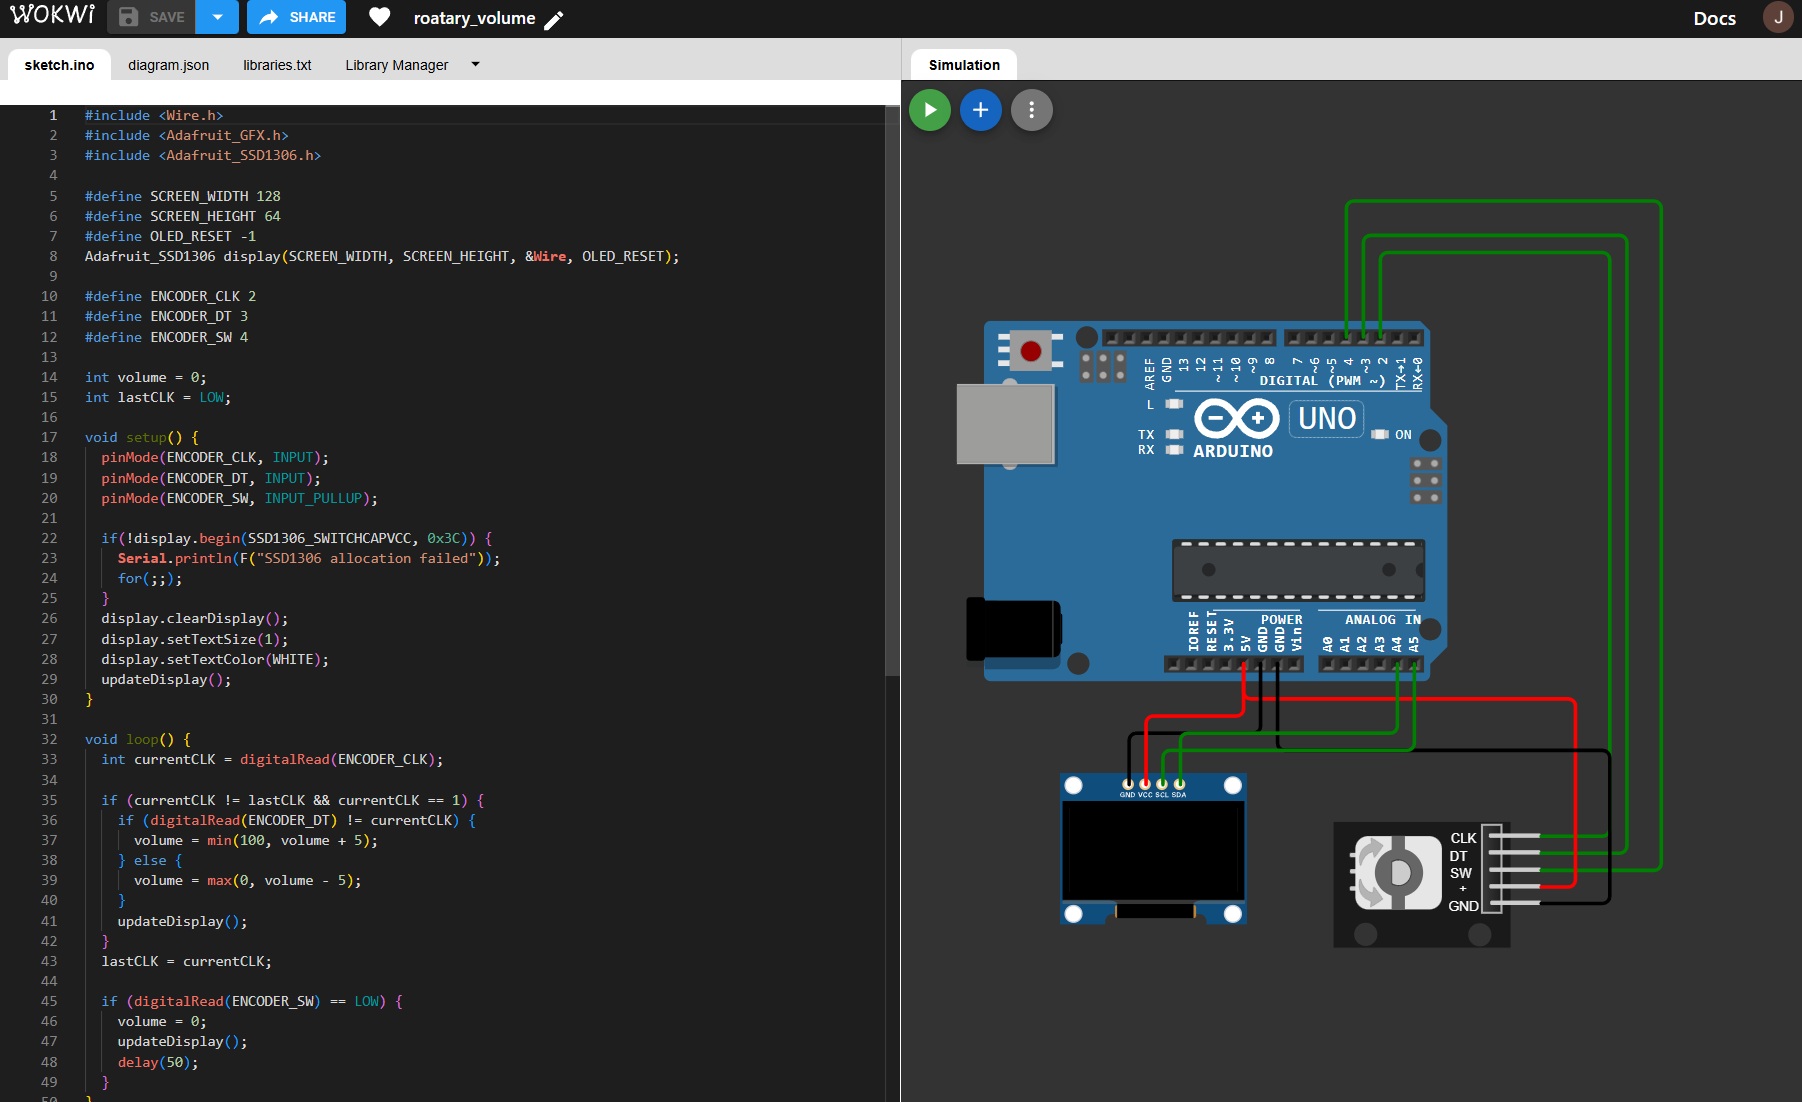Click the encoder SW pin label
This screenshot has width=1802, height=1102.
[1460, 873]
